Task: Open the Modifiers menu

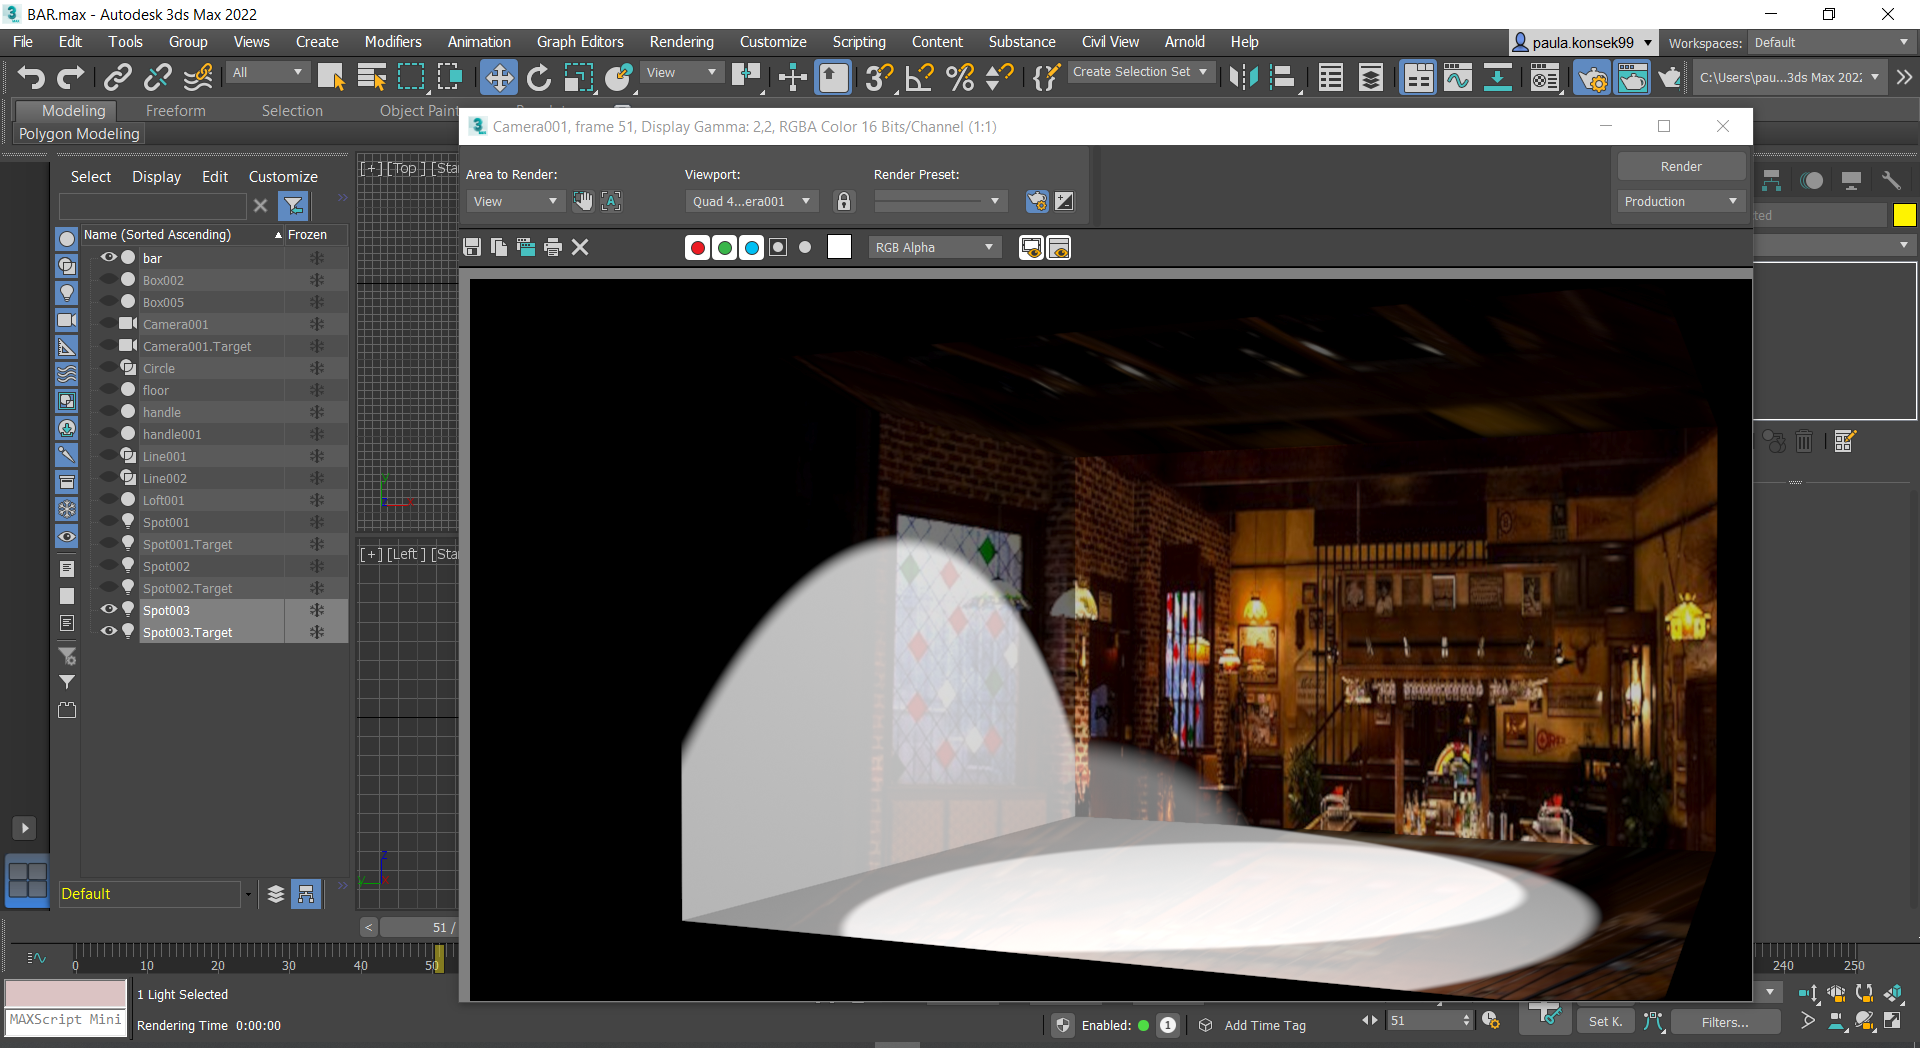Action: pyautogui.click(x=393, y=41)
